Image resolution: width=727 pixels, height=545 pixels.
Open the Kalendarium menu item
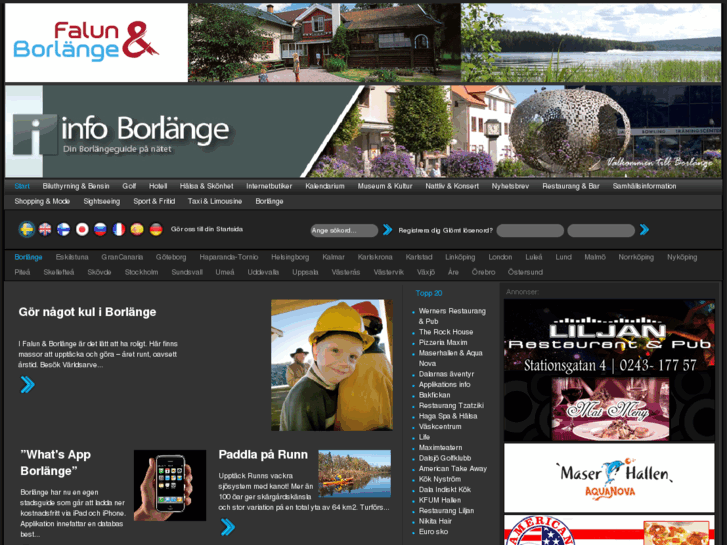click(x=325, y=186)
